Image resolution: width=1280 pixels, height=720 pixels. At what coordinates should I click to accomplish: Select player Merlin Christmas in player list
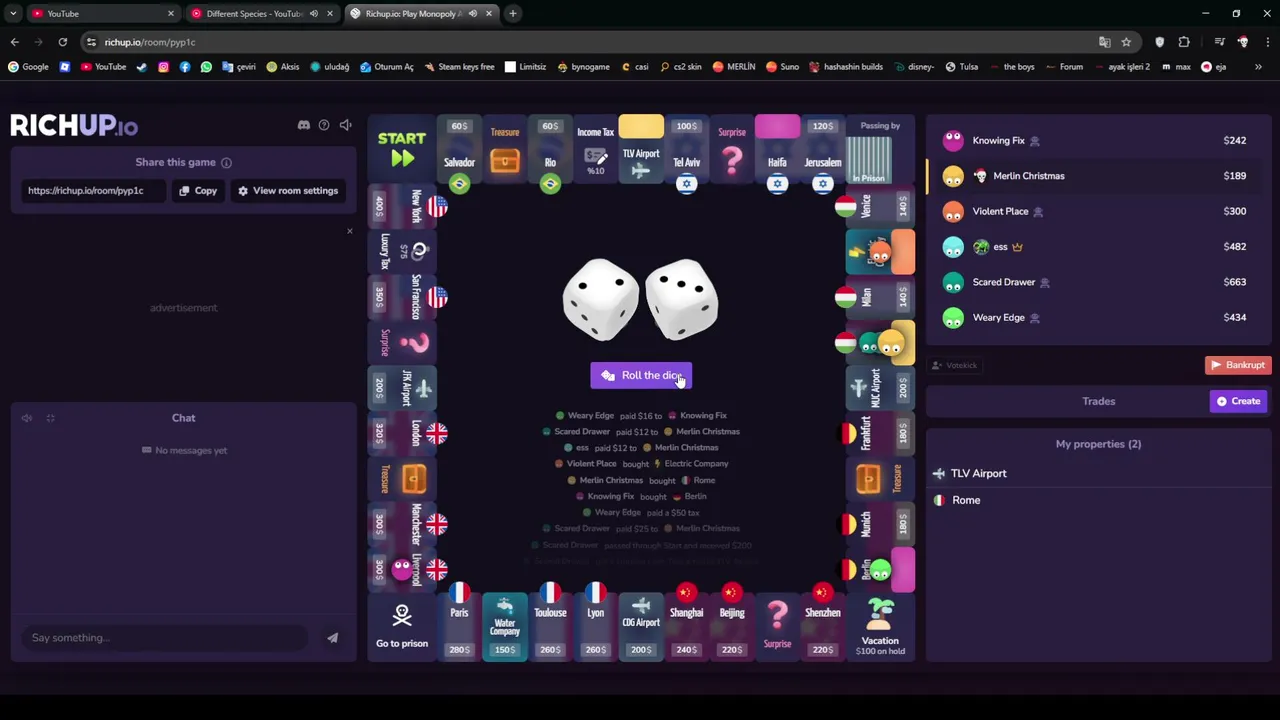1098,176
